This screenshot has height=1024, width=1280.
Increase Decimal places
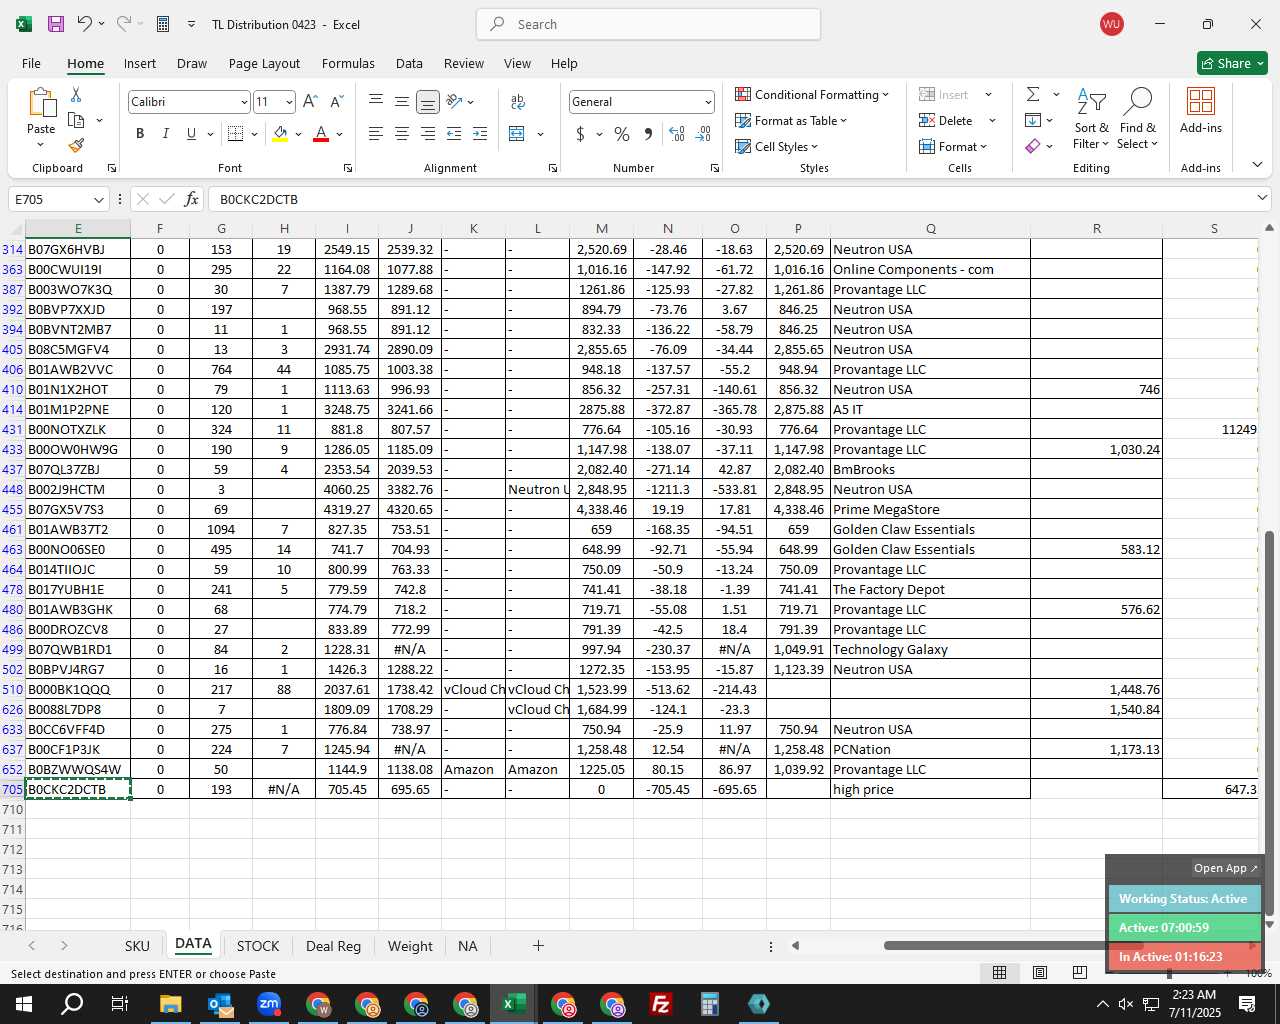tap(677, 133)
